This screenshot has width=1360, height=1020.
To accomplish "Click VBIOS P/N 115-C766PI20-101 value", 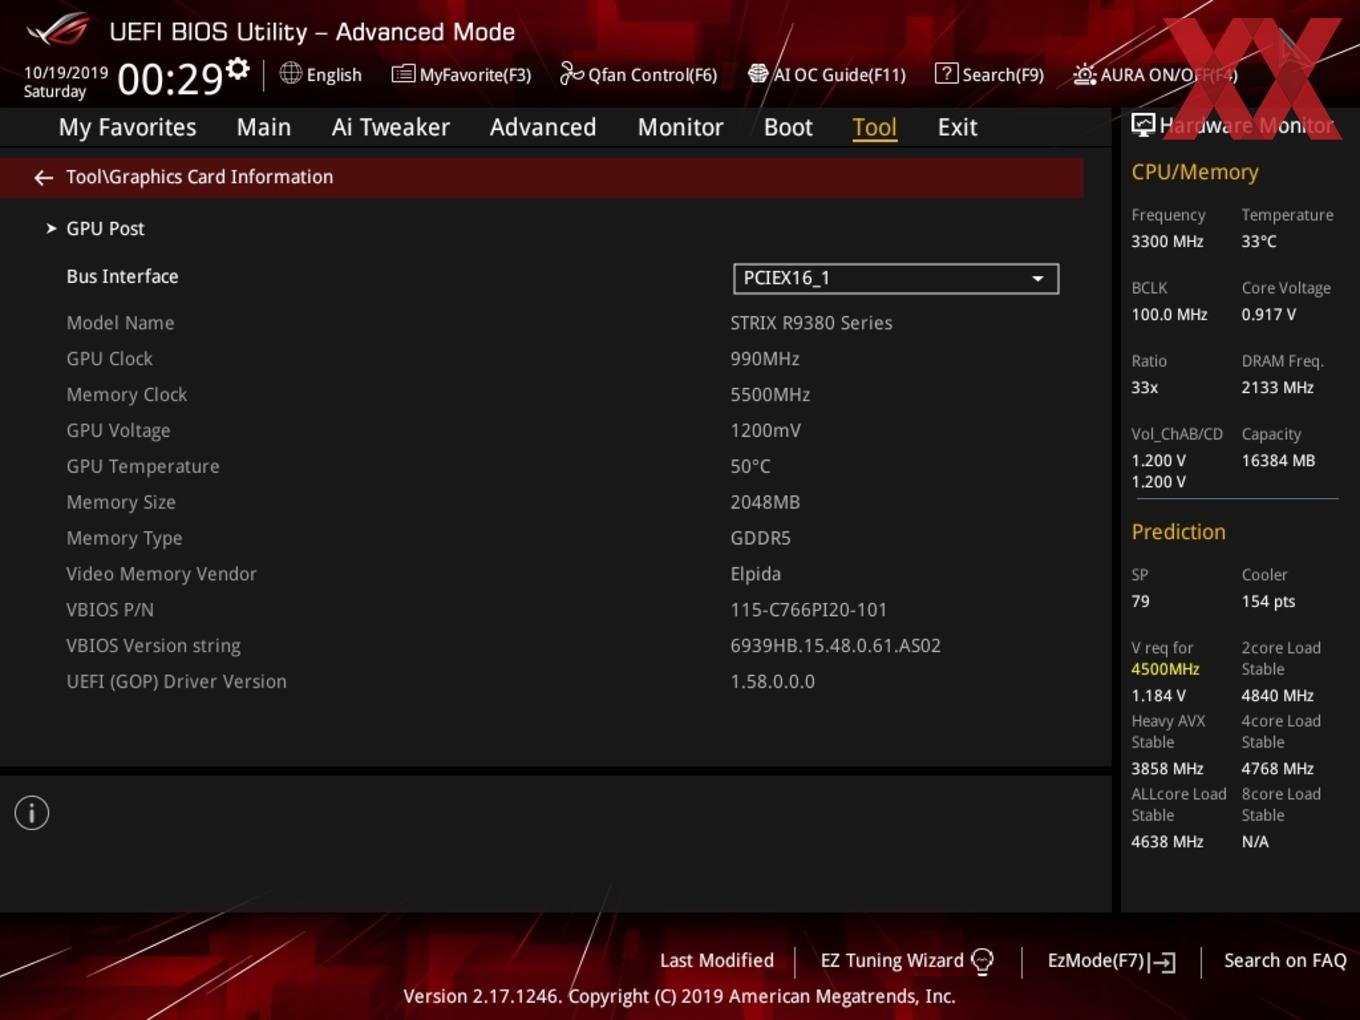I will pyautogui.click(x=808, y=610).
